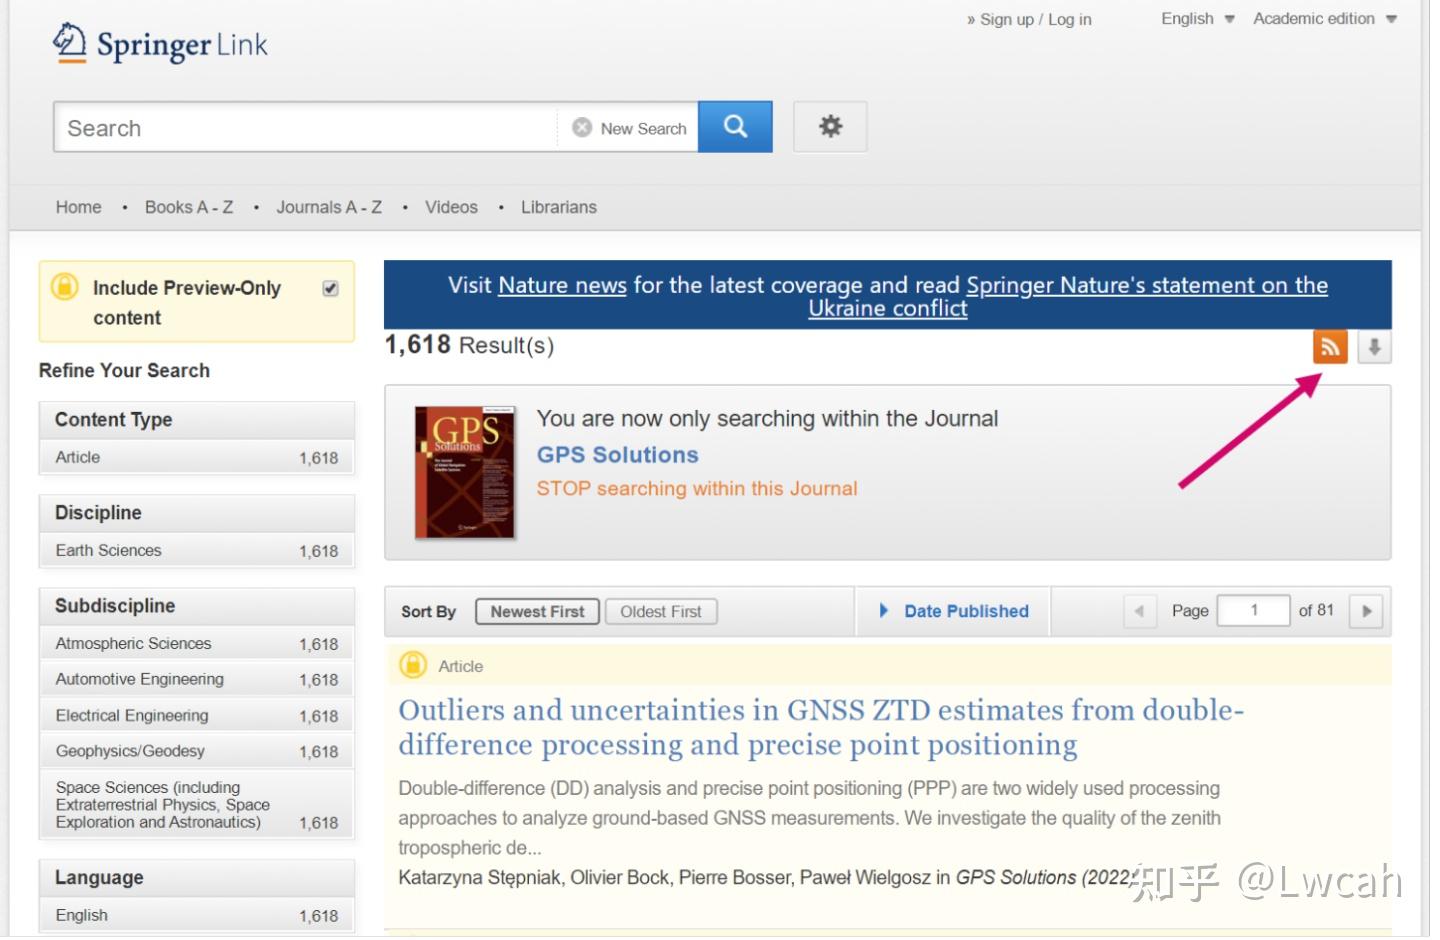This screenshot has width=1440, height=940.
Task: Open the search settings gear icon
Action: click(830, 127)
